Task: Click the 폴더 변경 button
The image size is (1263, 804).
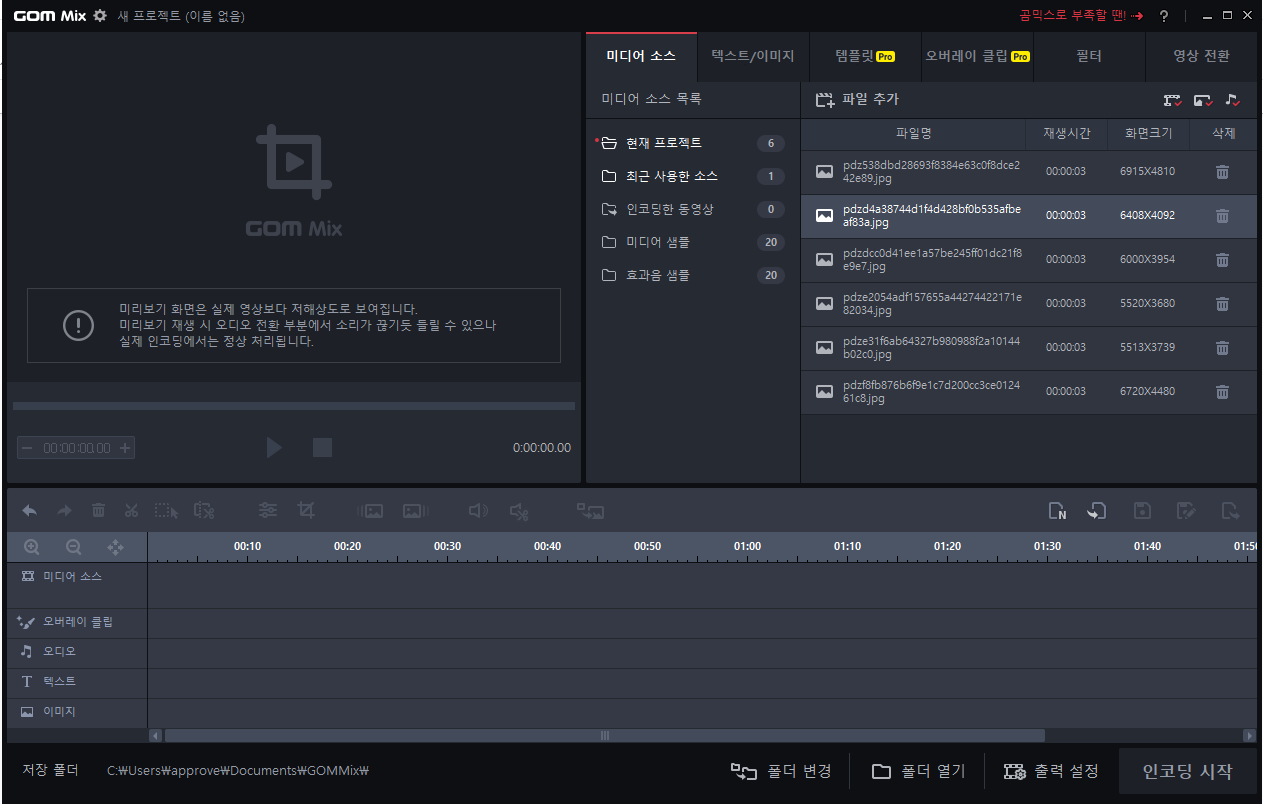Action: tap(781, 771)
